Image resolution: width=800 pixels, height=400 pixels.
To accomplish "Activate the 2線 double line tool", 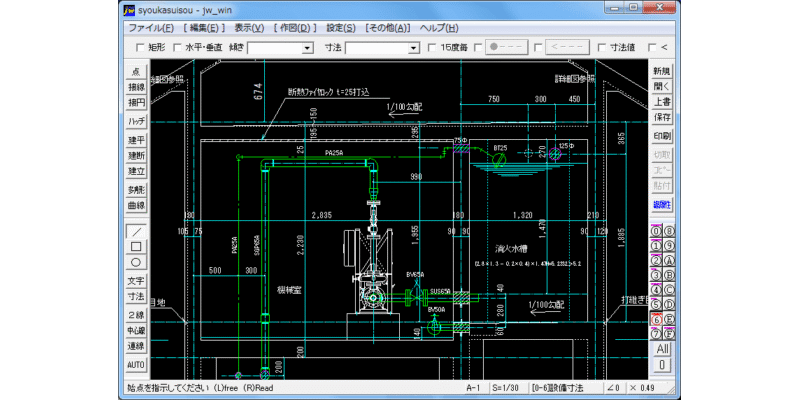I will 136,315.
